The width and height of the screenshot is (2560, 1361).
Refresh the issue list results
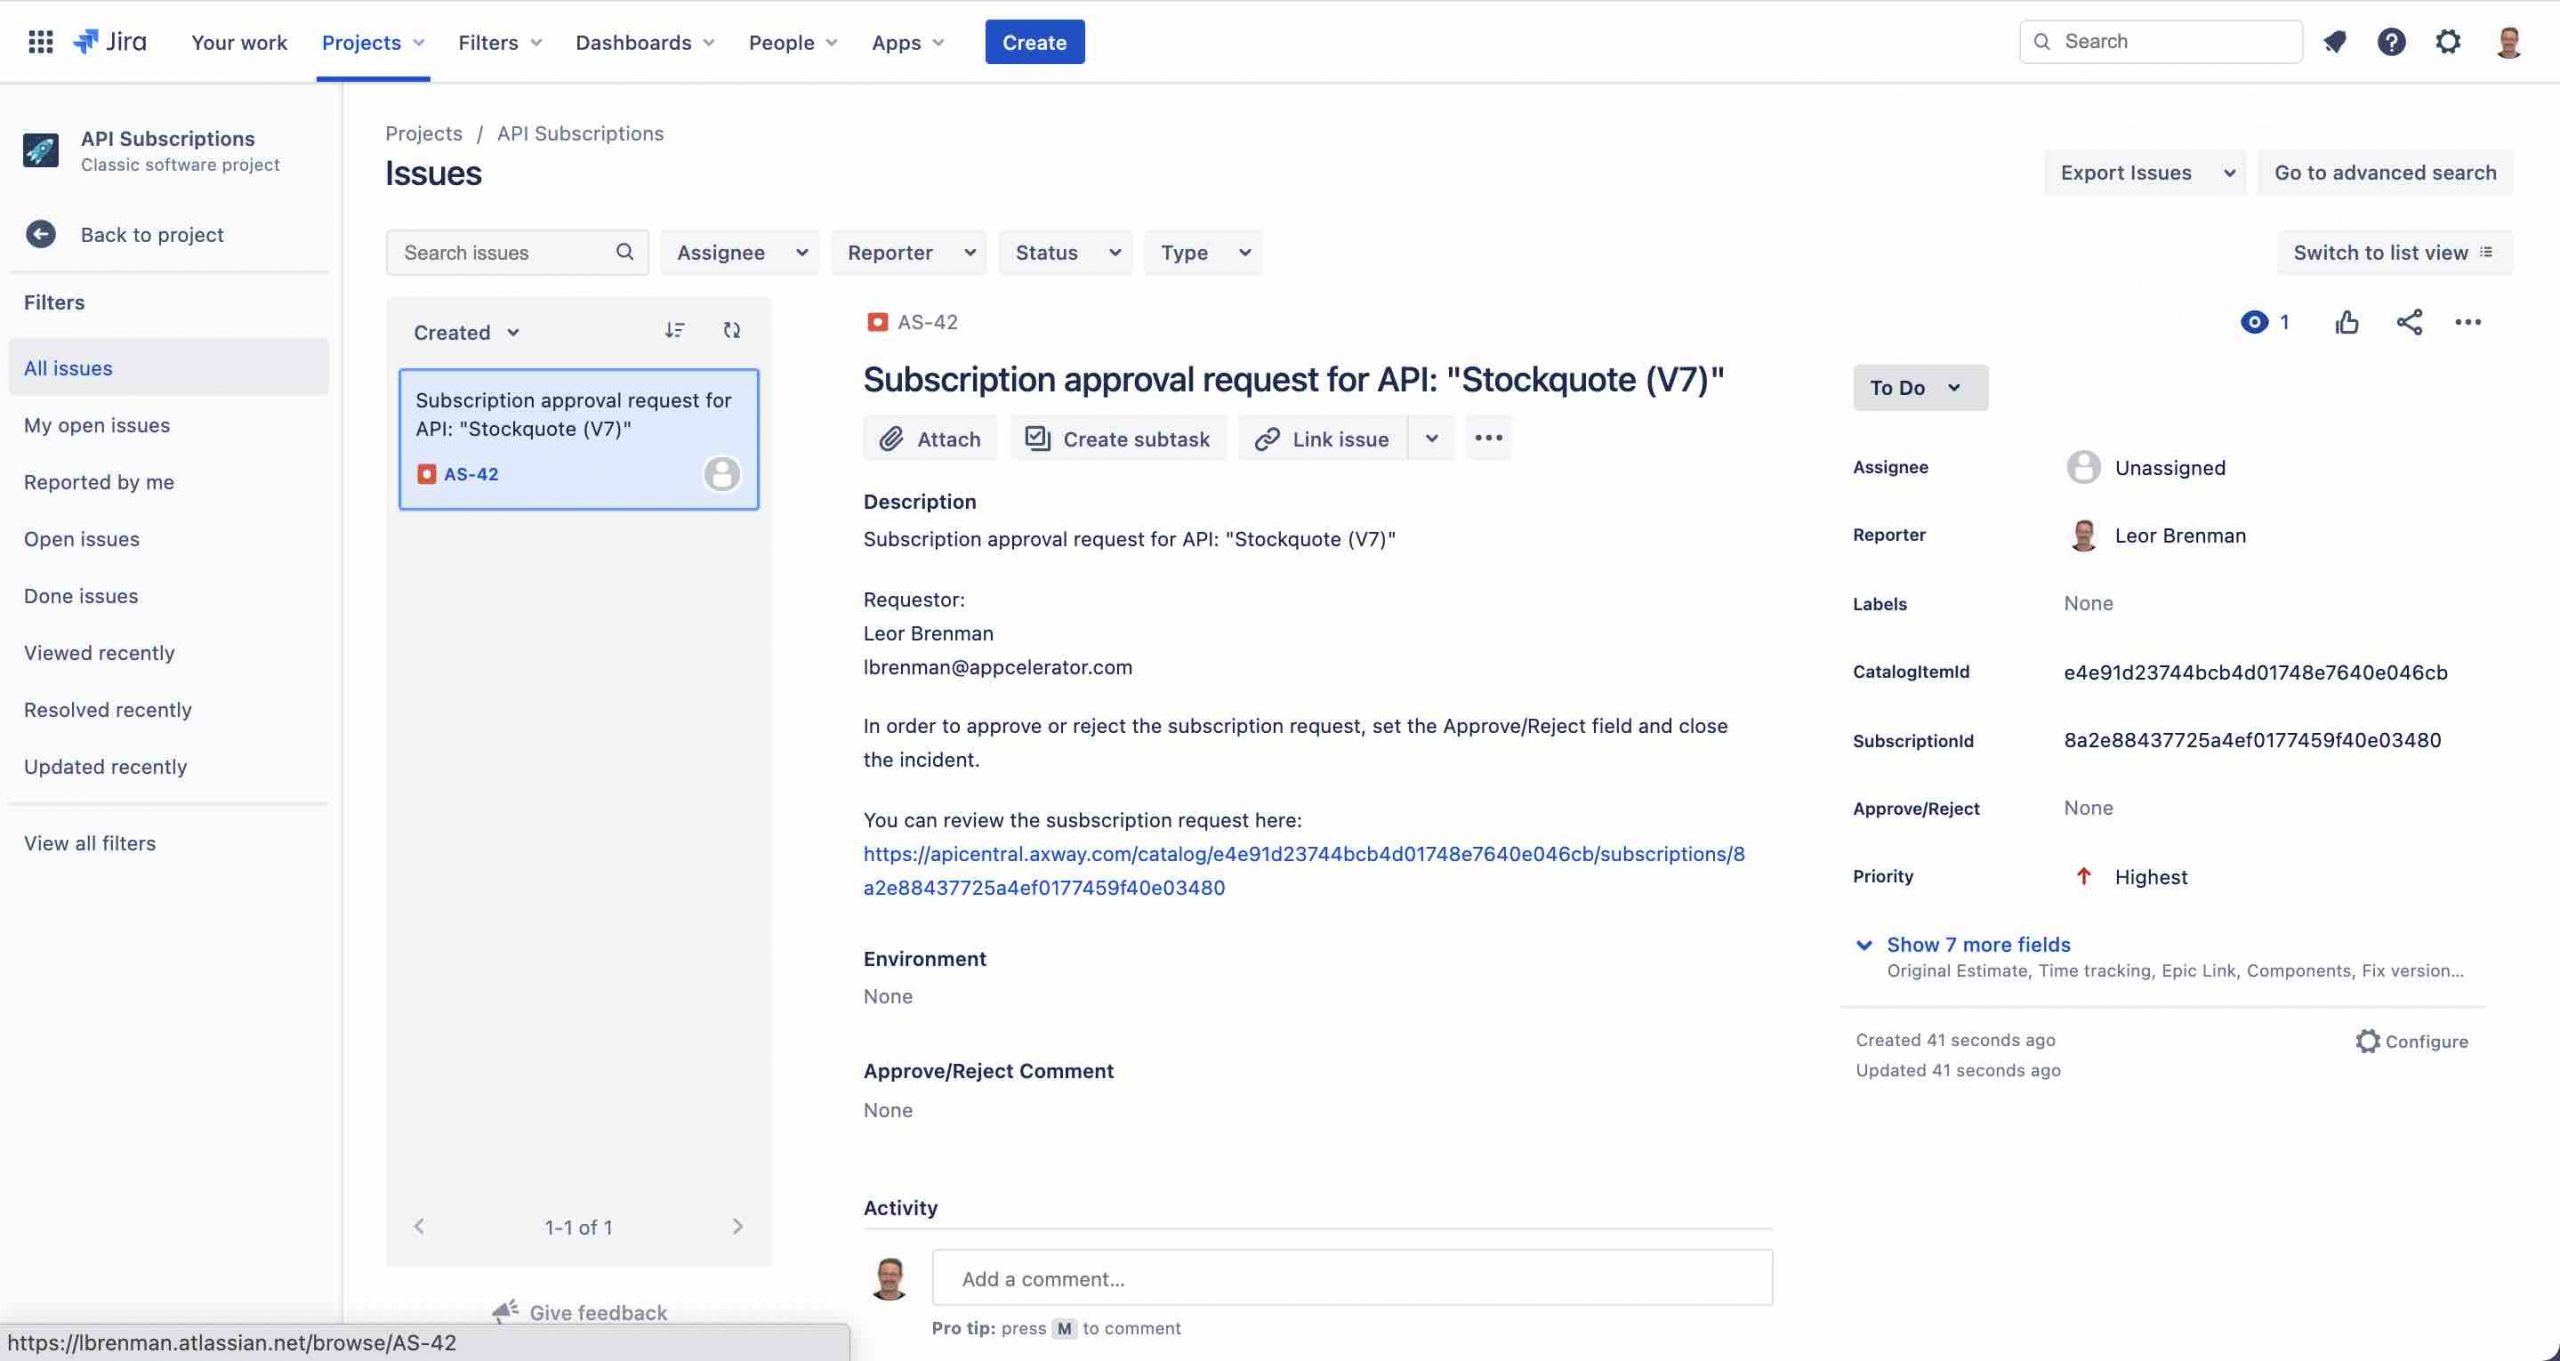coord(732,330)
